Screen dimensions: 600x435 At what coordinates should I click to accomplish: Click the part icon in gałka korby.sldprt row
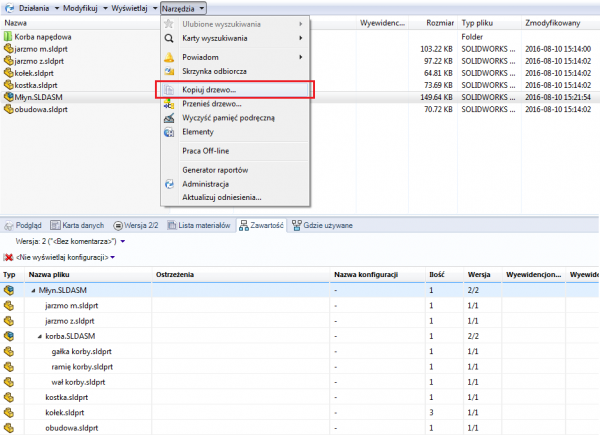9,351
